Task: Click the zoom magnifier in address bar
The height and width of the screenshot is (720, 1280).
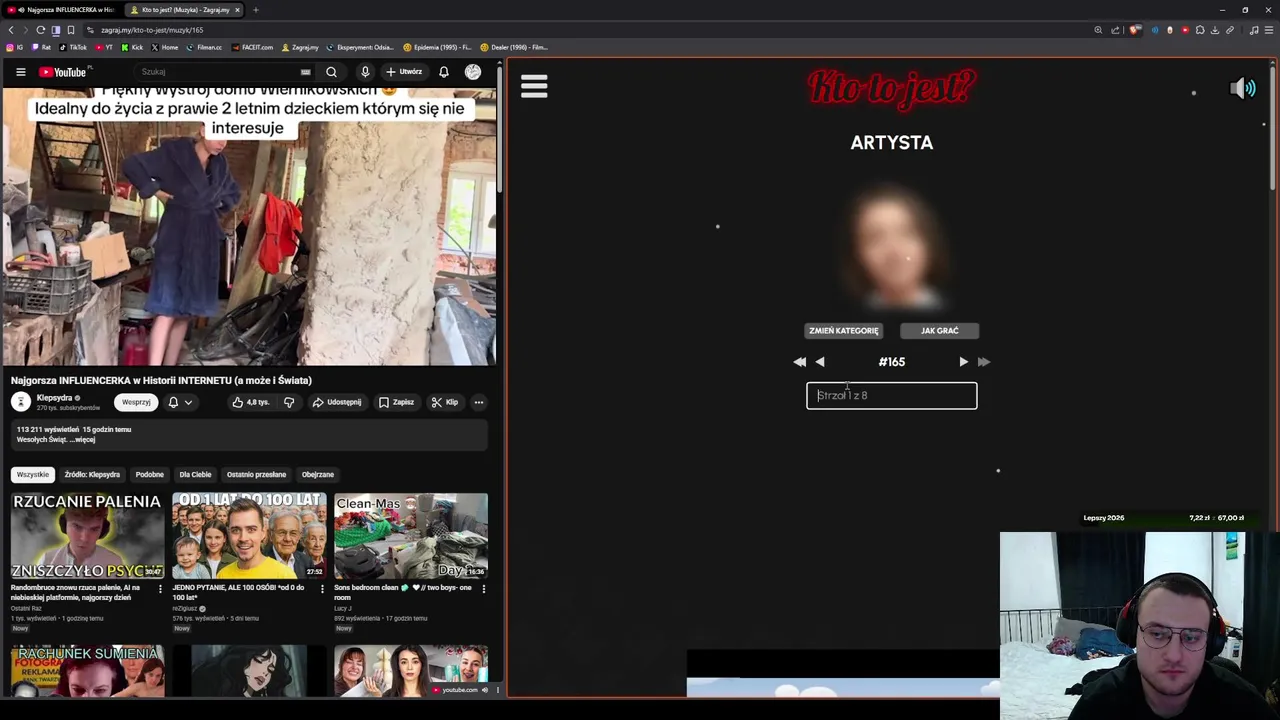Action: pos(1098,30)
